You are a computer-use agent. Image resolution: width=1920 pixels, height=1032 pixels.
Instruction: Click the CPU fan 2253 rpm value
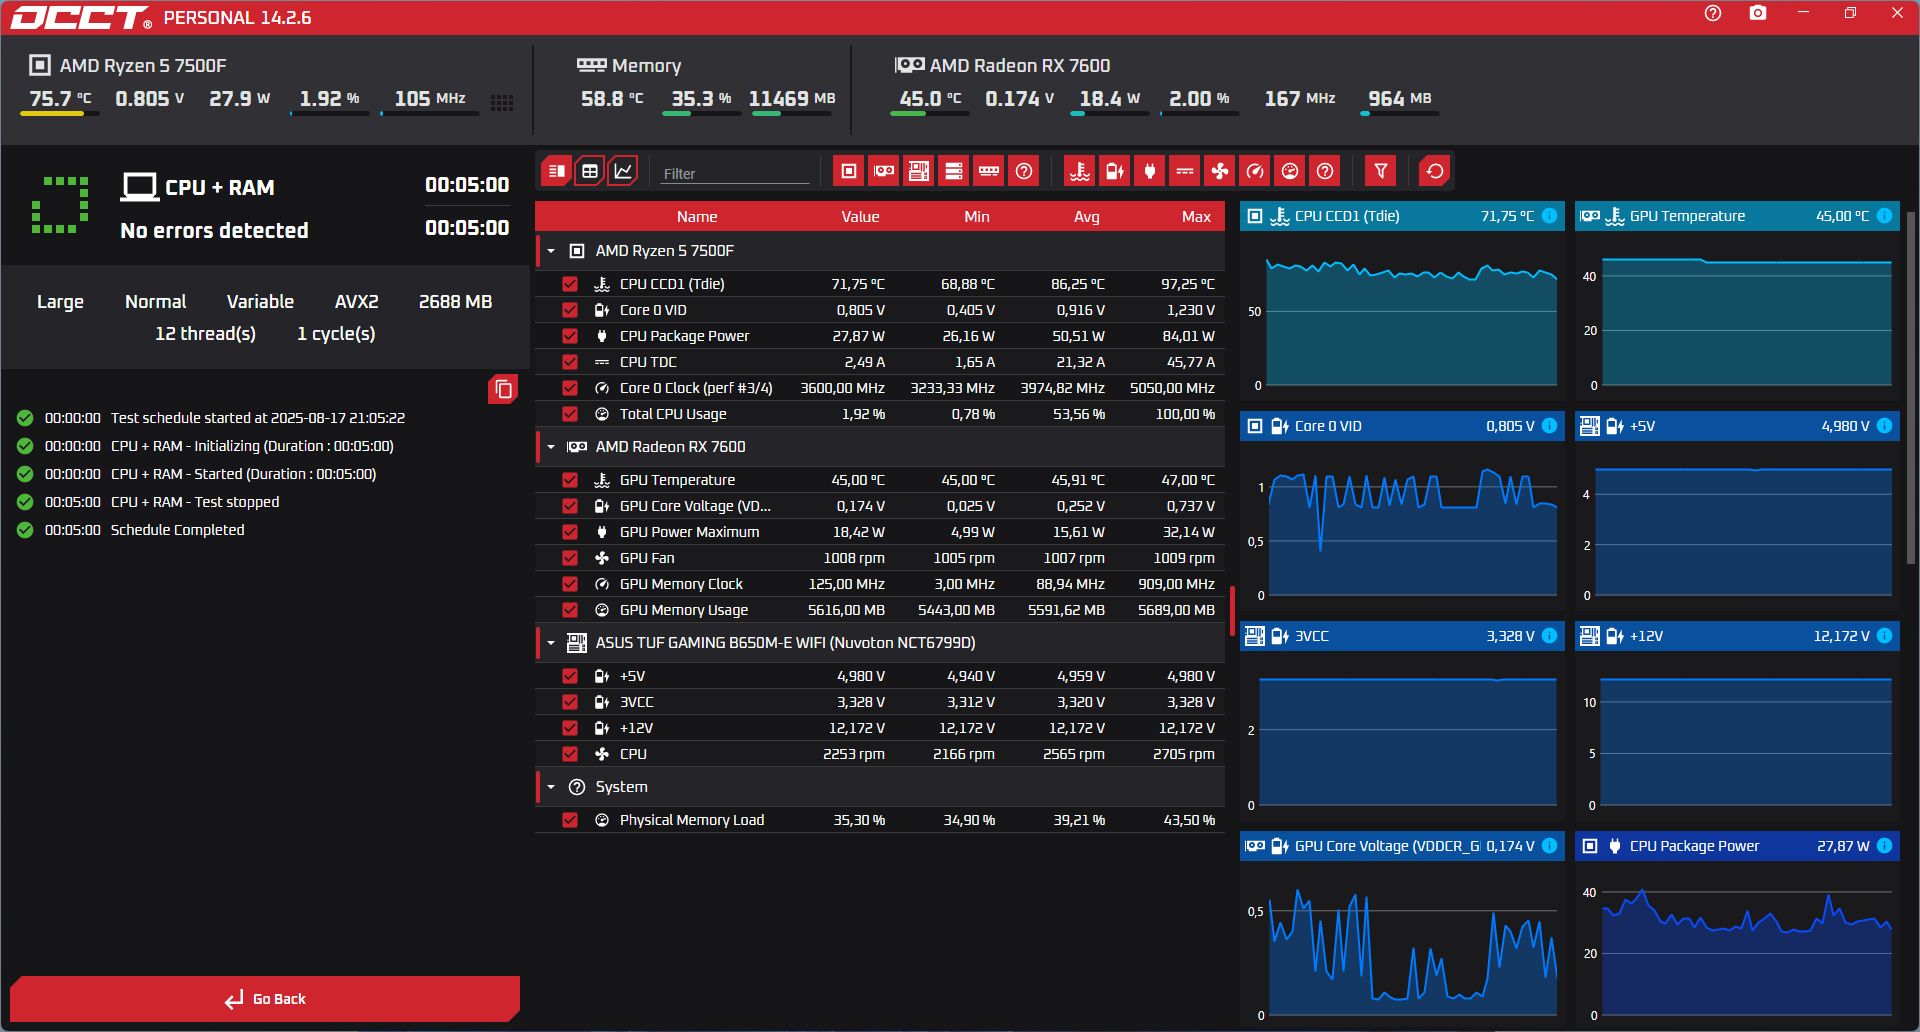853,754
